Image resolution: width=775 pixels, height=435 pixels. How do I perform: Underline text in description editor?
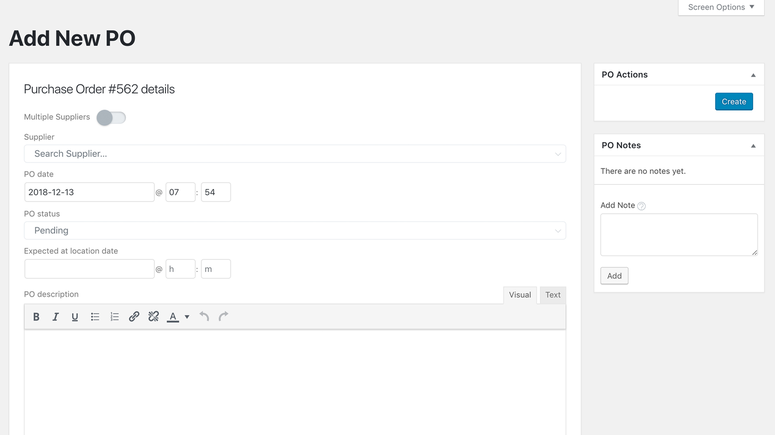75,317
